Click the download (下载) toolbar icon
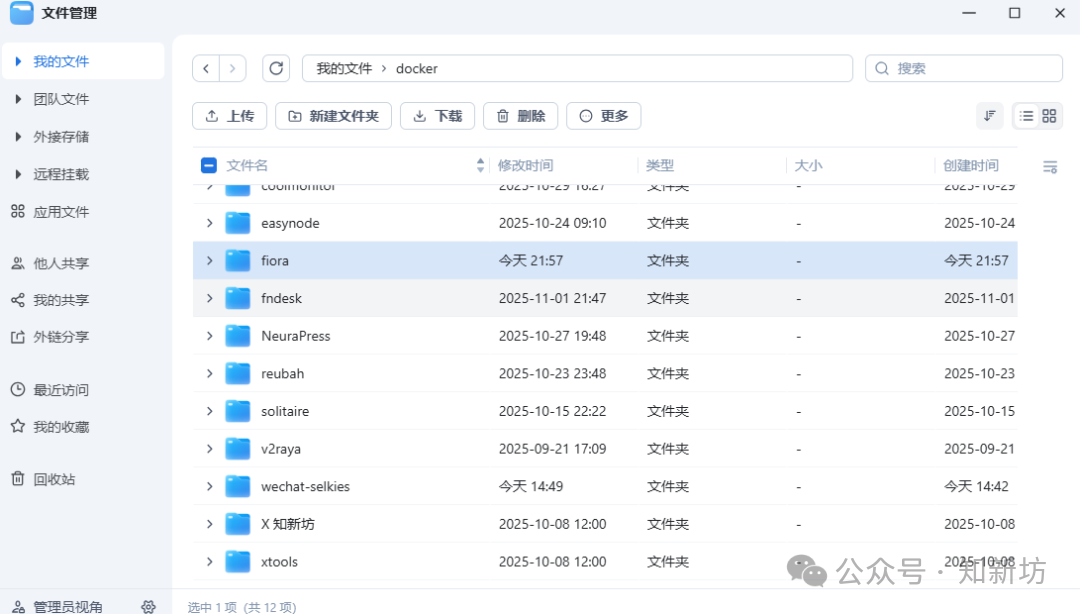Screen dimensions: 1080x614 tap(420, 115)
